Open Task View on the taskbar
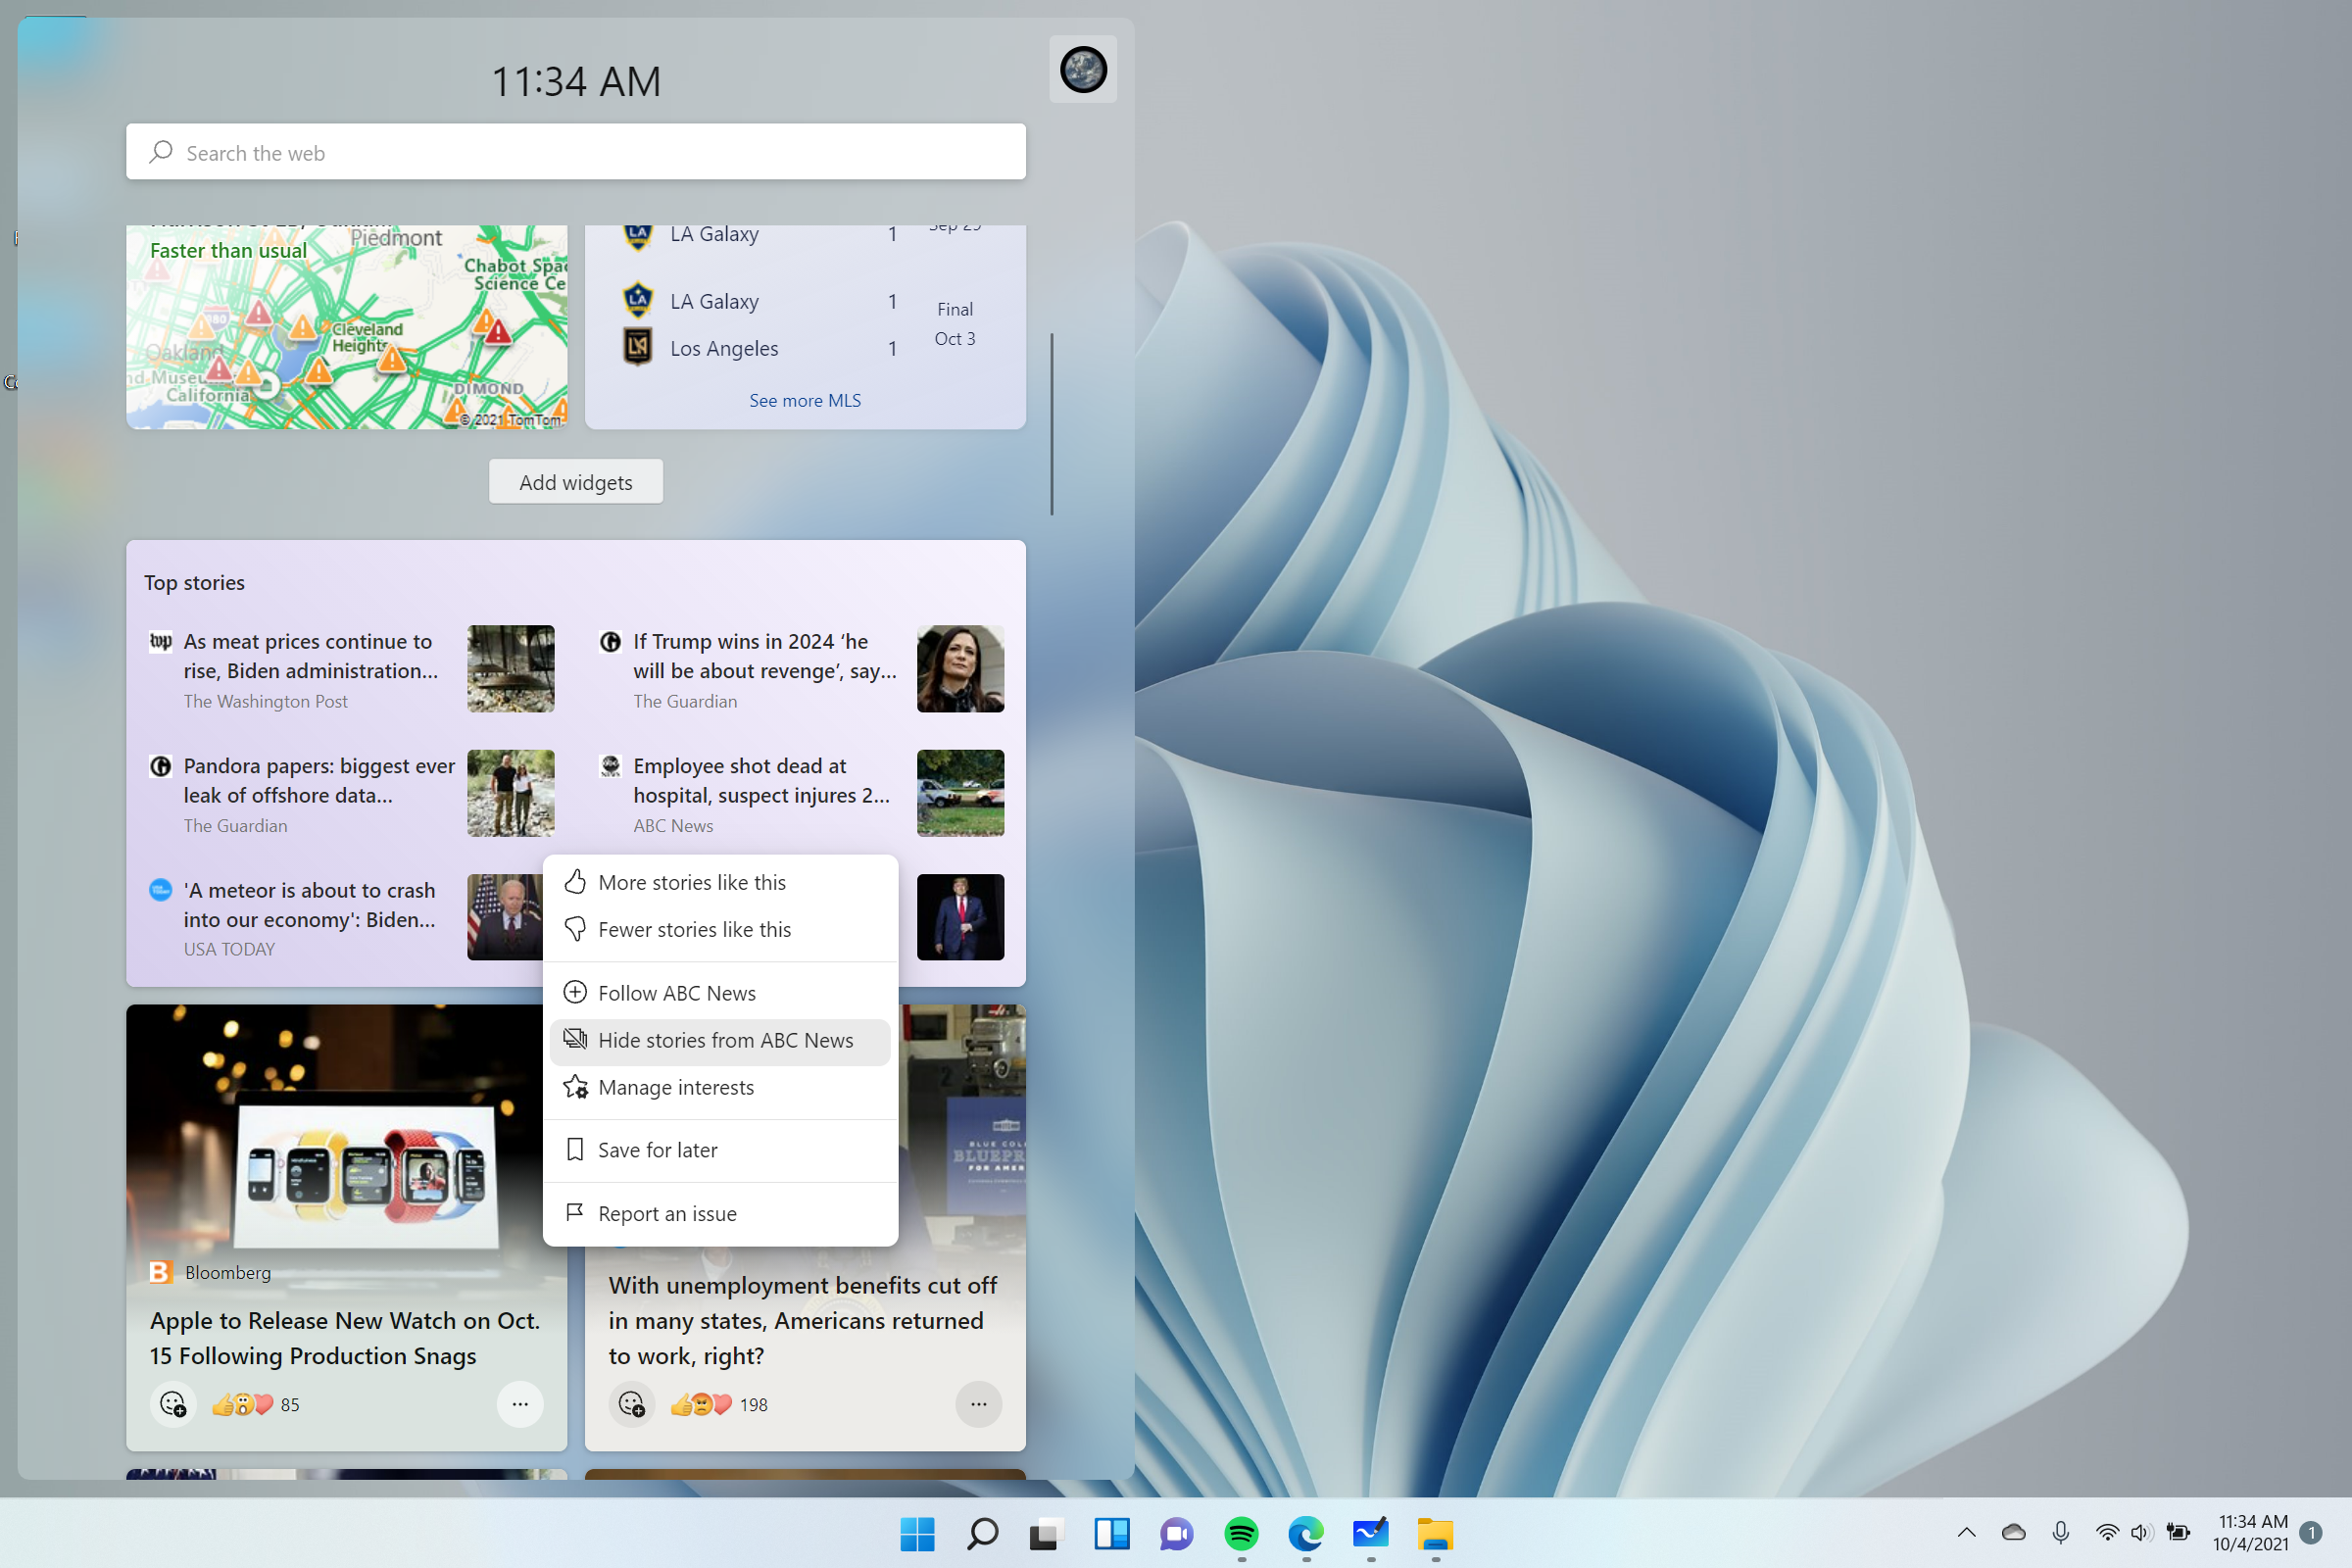This screenshot has height=1568, width=2352. 1046,1533
